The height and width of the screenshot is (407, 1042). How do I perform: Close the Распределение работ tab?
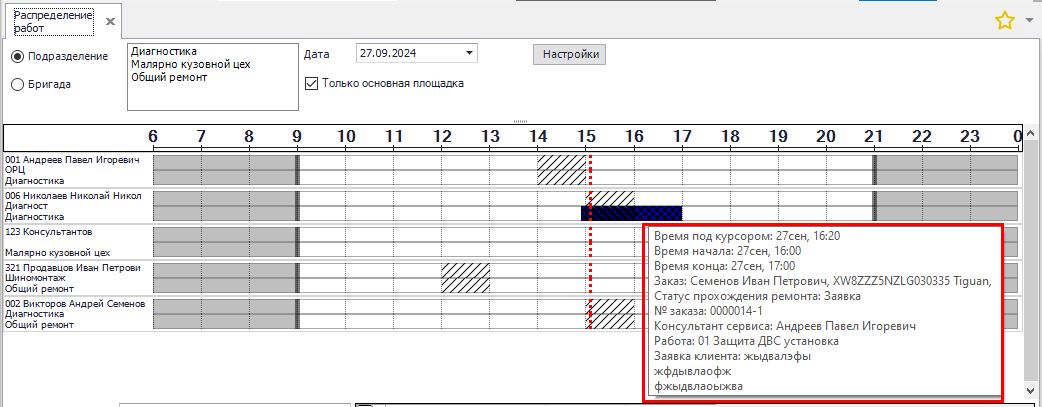tap(110, 21)
